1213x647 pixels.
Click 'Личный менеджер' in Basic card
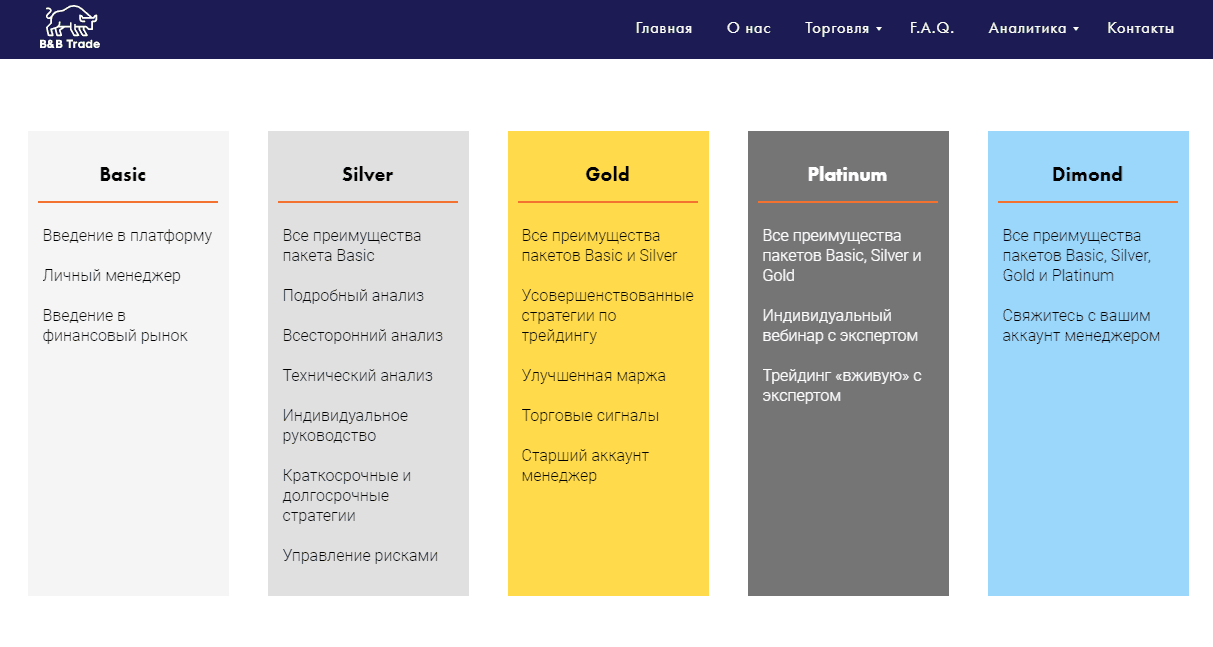click(x=112, y=275)
